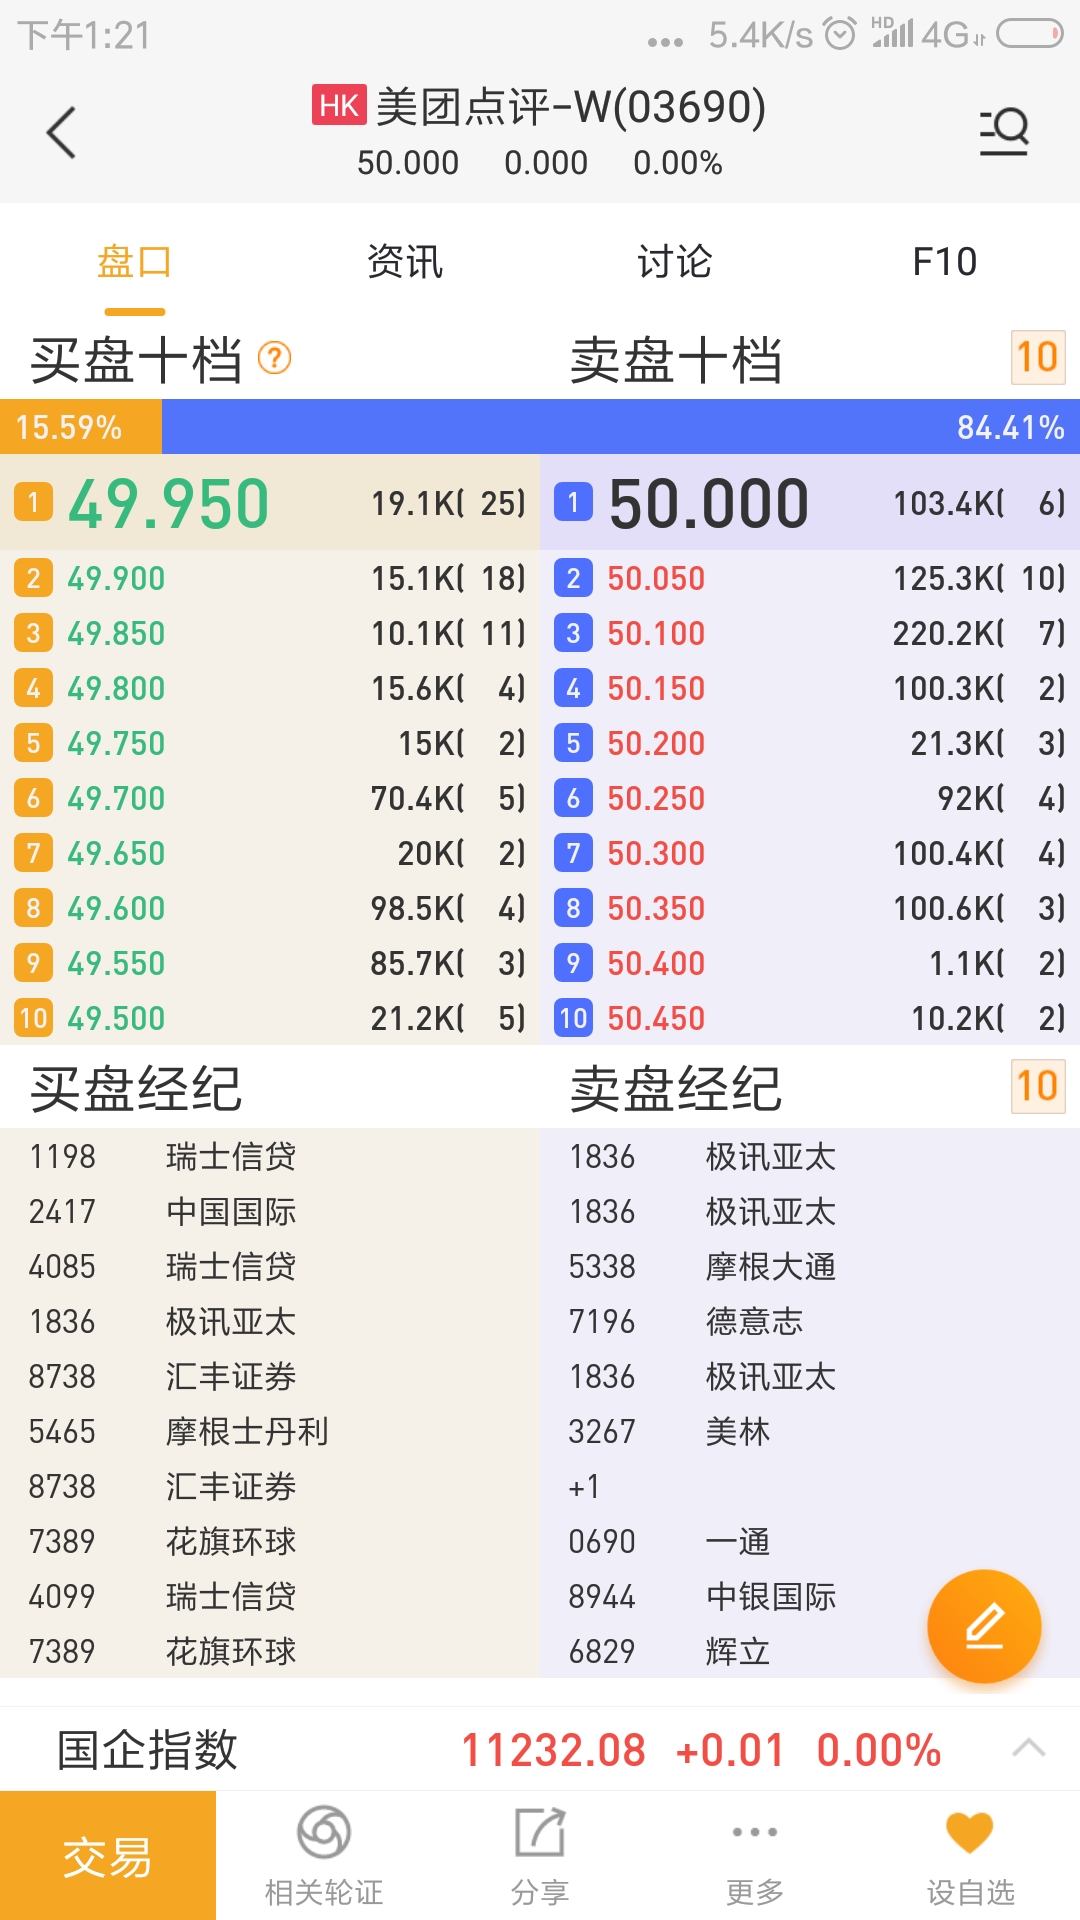Tap the 国企指数 value 11232.08

[x=553, y=1750]
